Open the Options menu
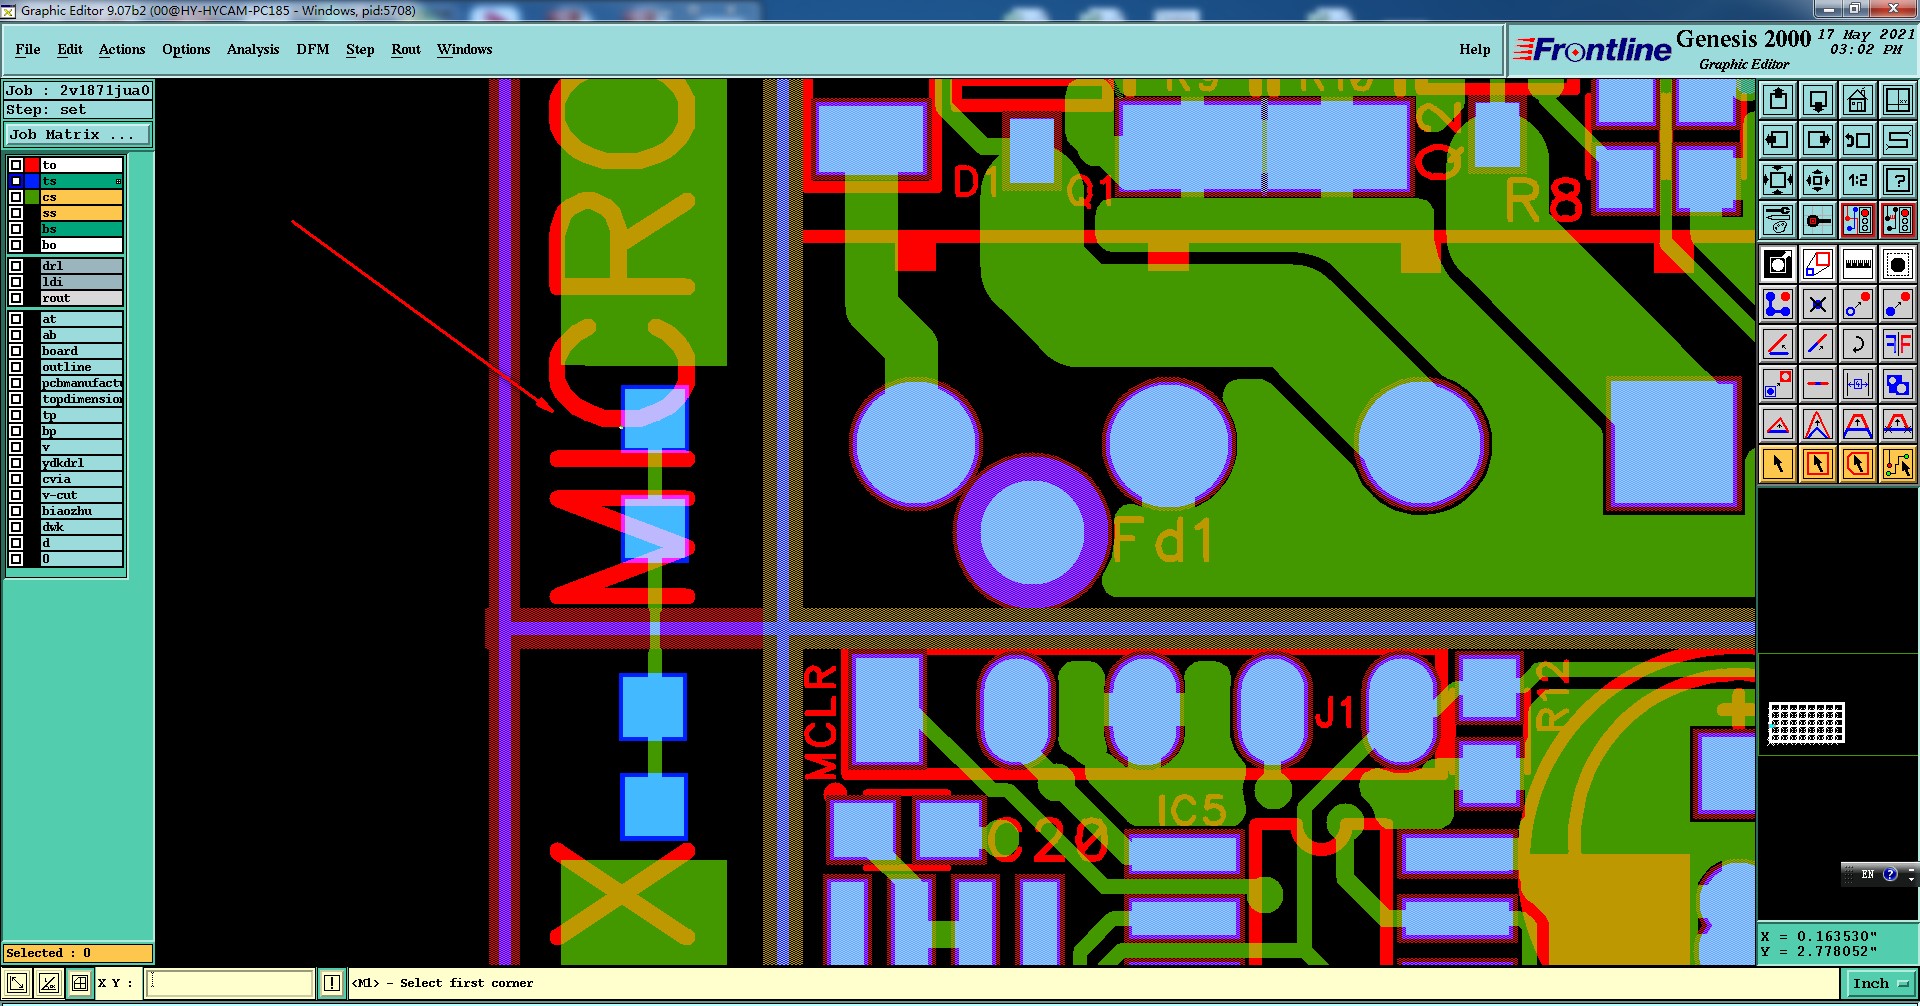Image resolution: width=1920 pixels, height=1006 pixels. click(x=186, y=49)
